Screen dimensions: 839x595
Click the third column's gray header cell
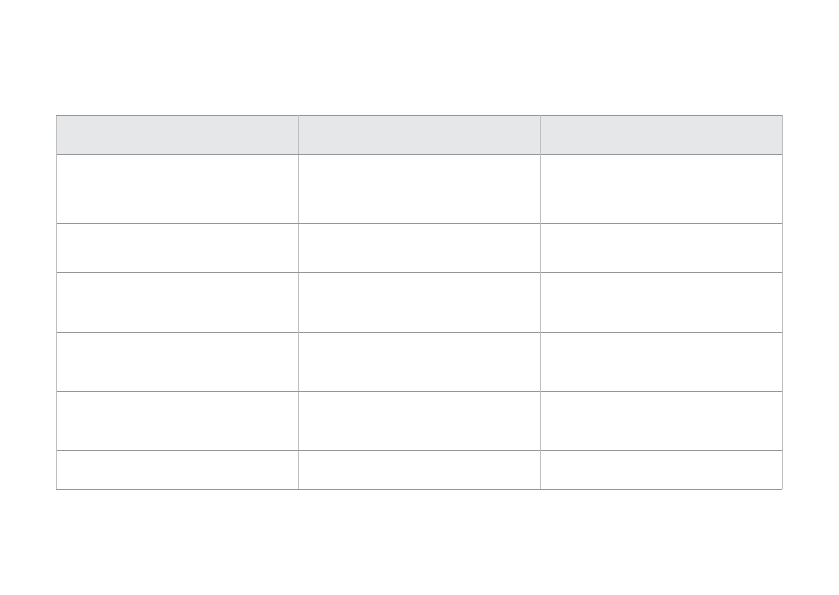tap(661, 135)
